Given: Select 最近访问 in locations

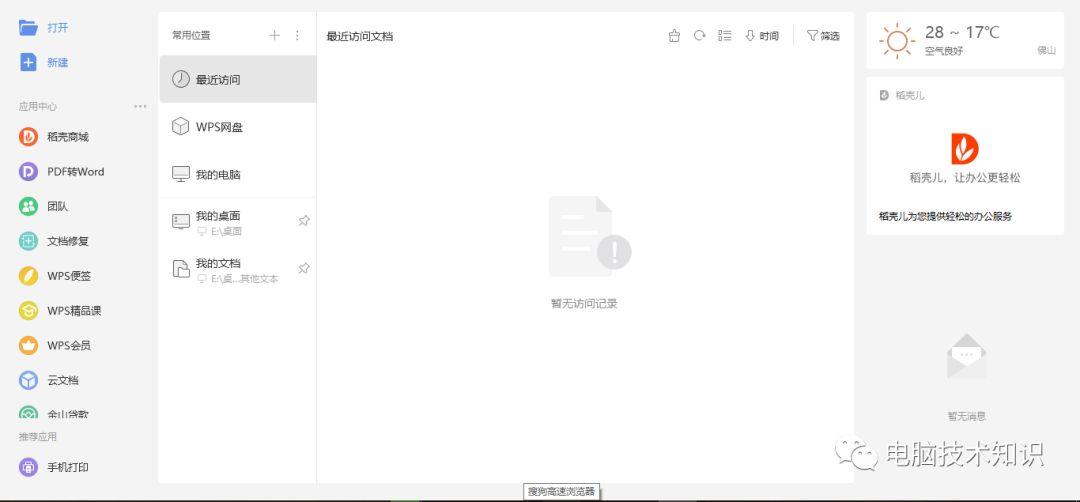Looking at the screenshot, I should click(238, 79).
